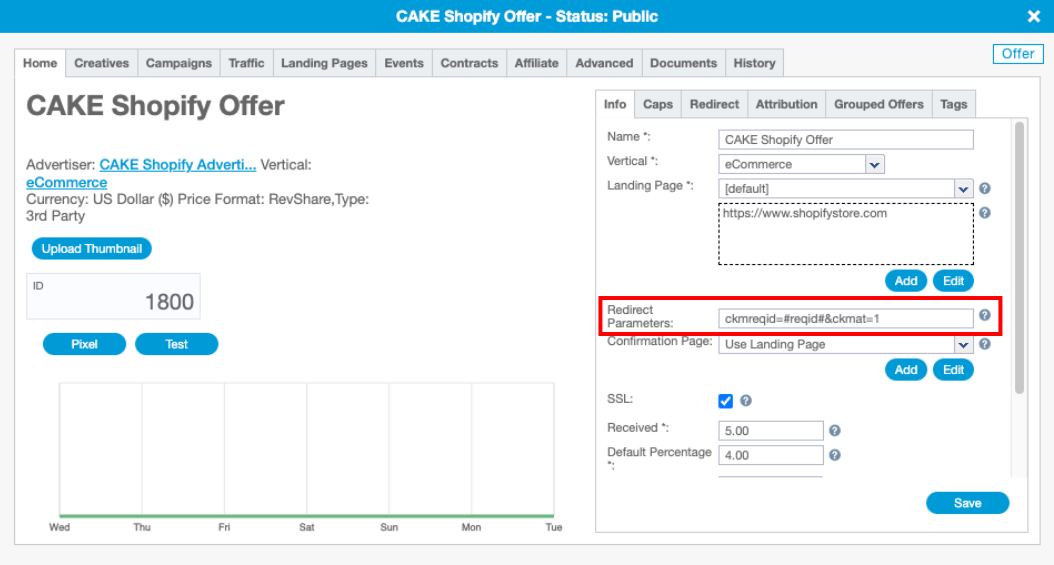This screenshot has height=565, width=1054.
Task: Click the Upload Thumbnail button
Action: 91,249
